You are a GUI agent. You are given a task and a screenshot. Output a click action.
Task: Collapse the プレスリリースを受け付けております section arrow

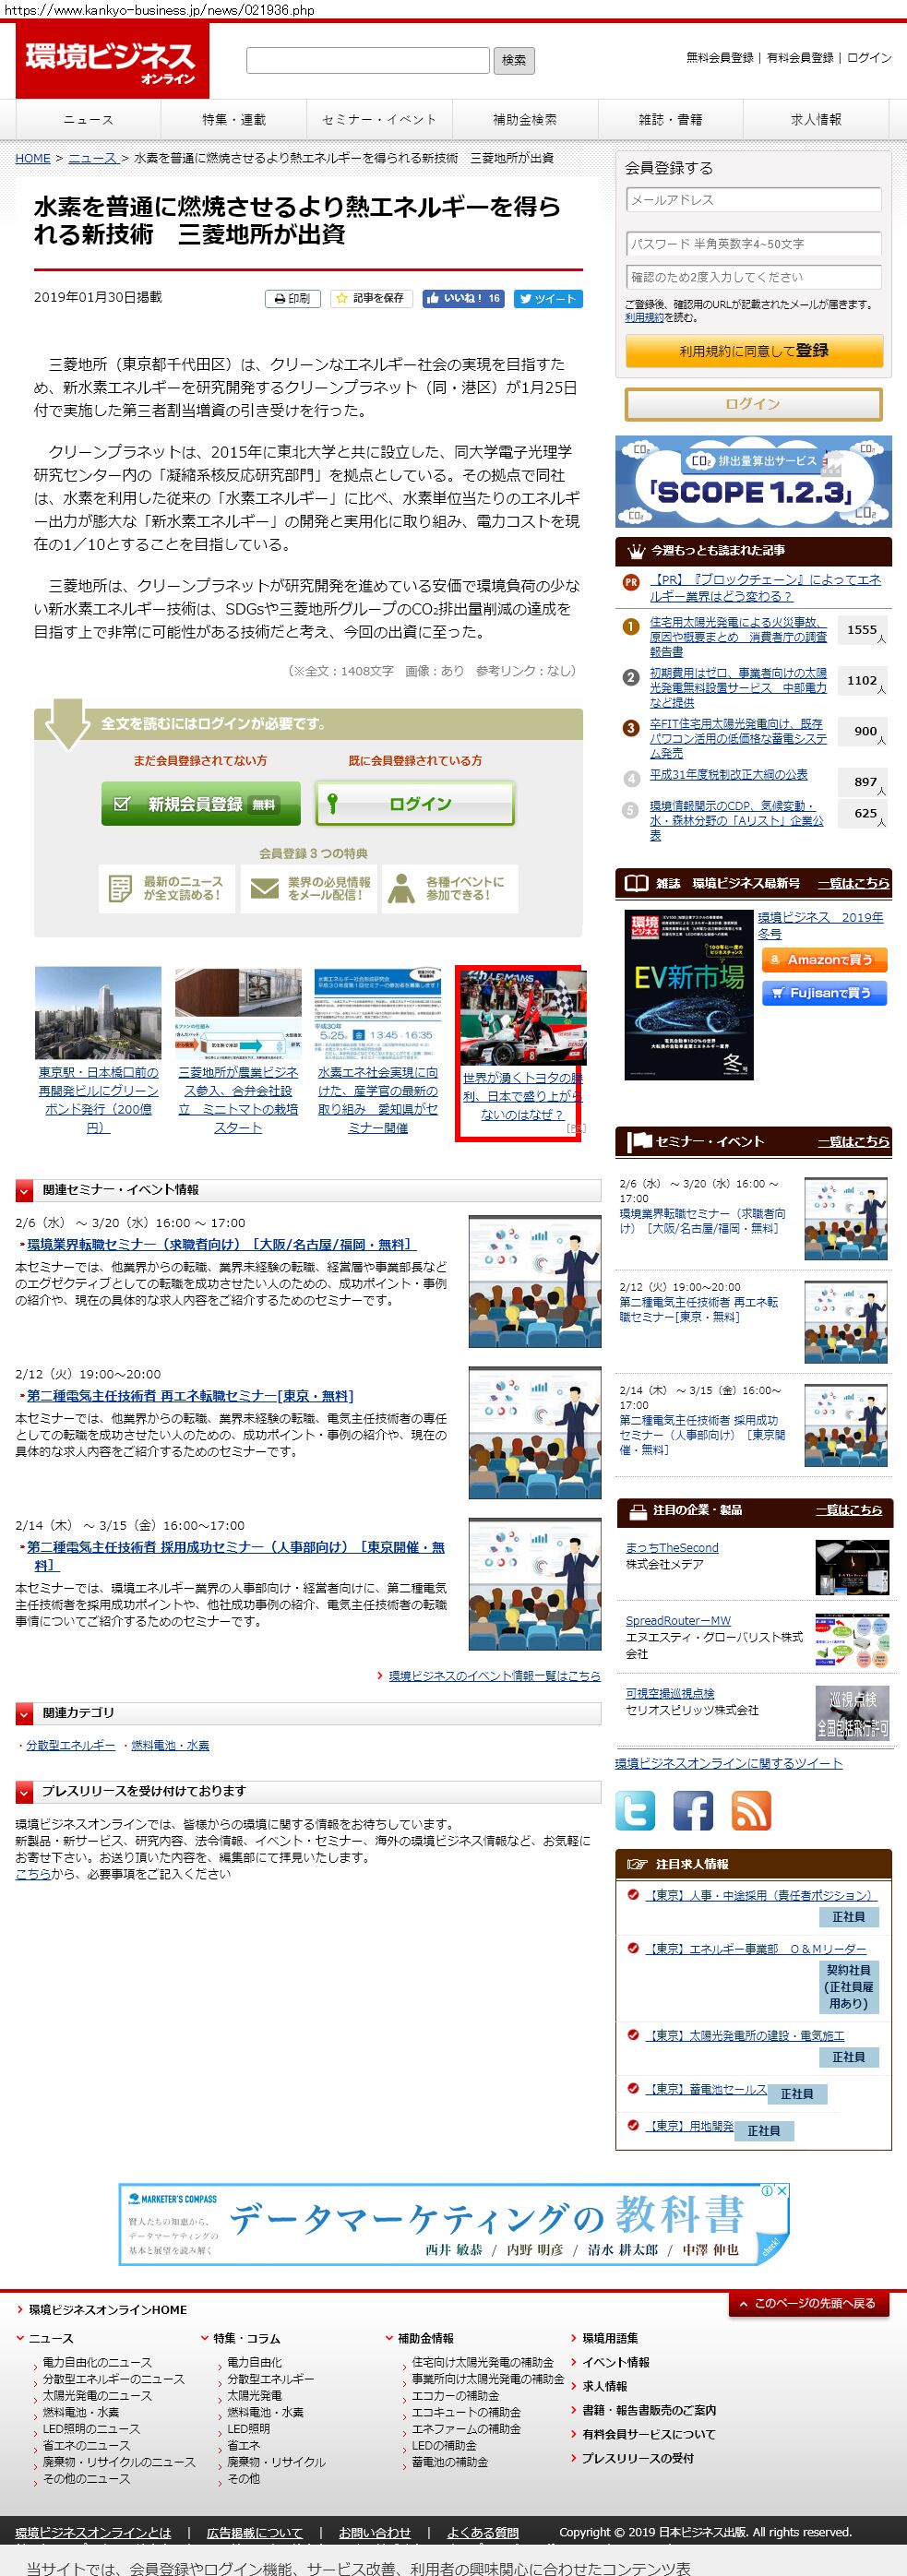point(25,1791)
